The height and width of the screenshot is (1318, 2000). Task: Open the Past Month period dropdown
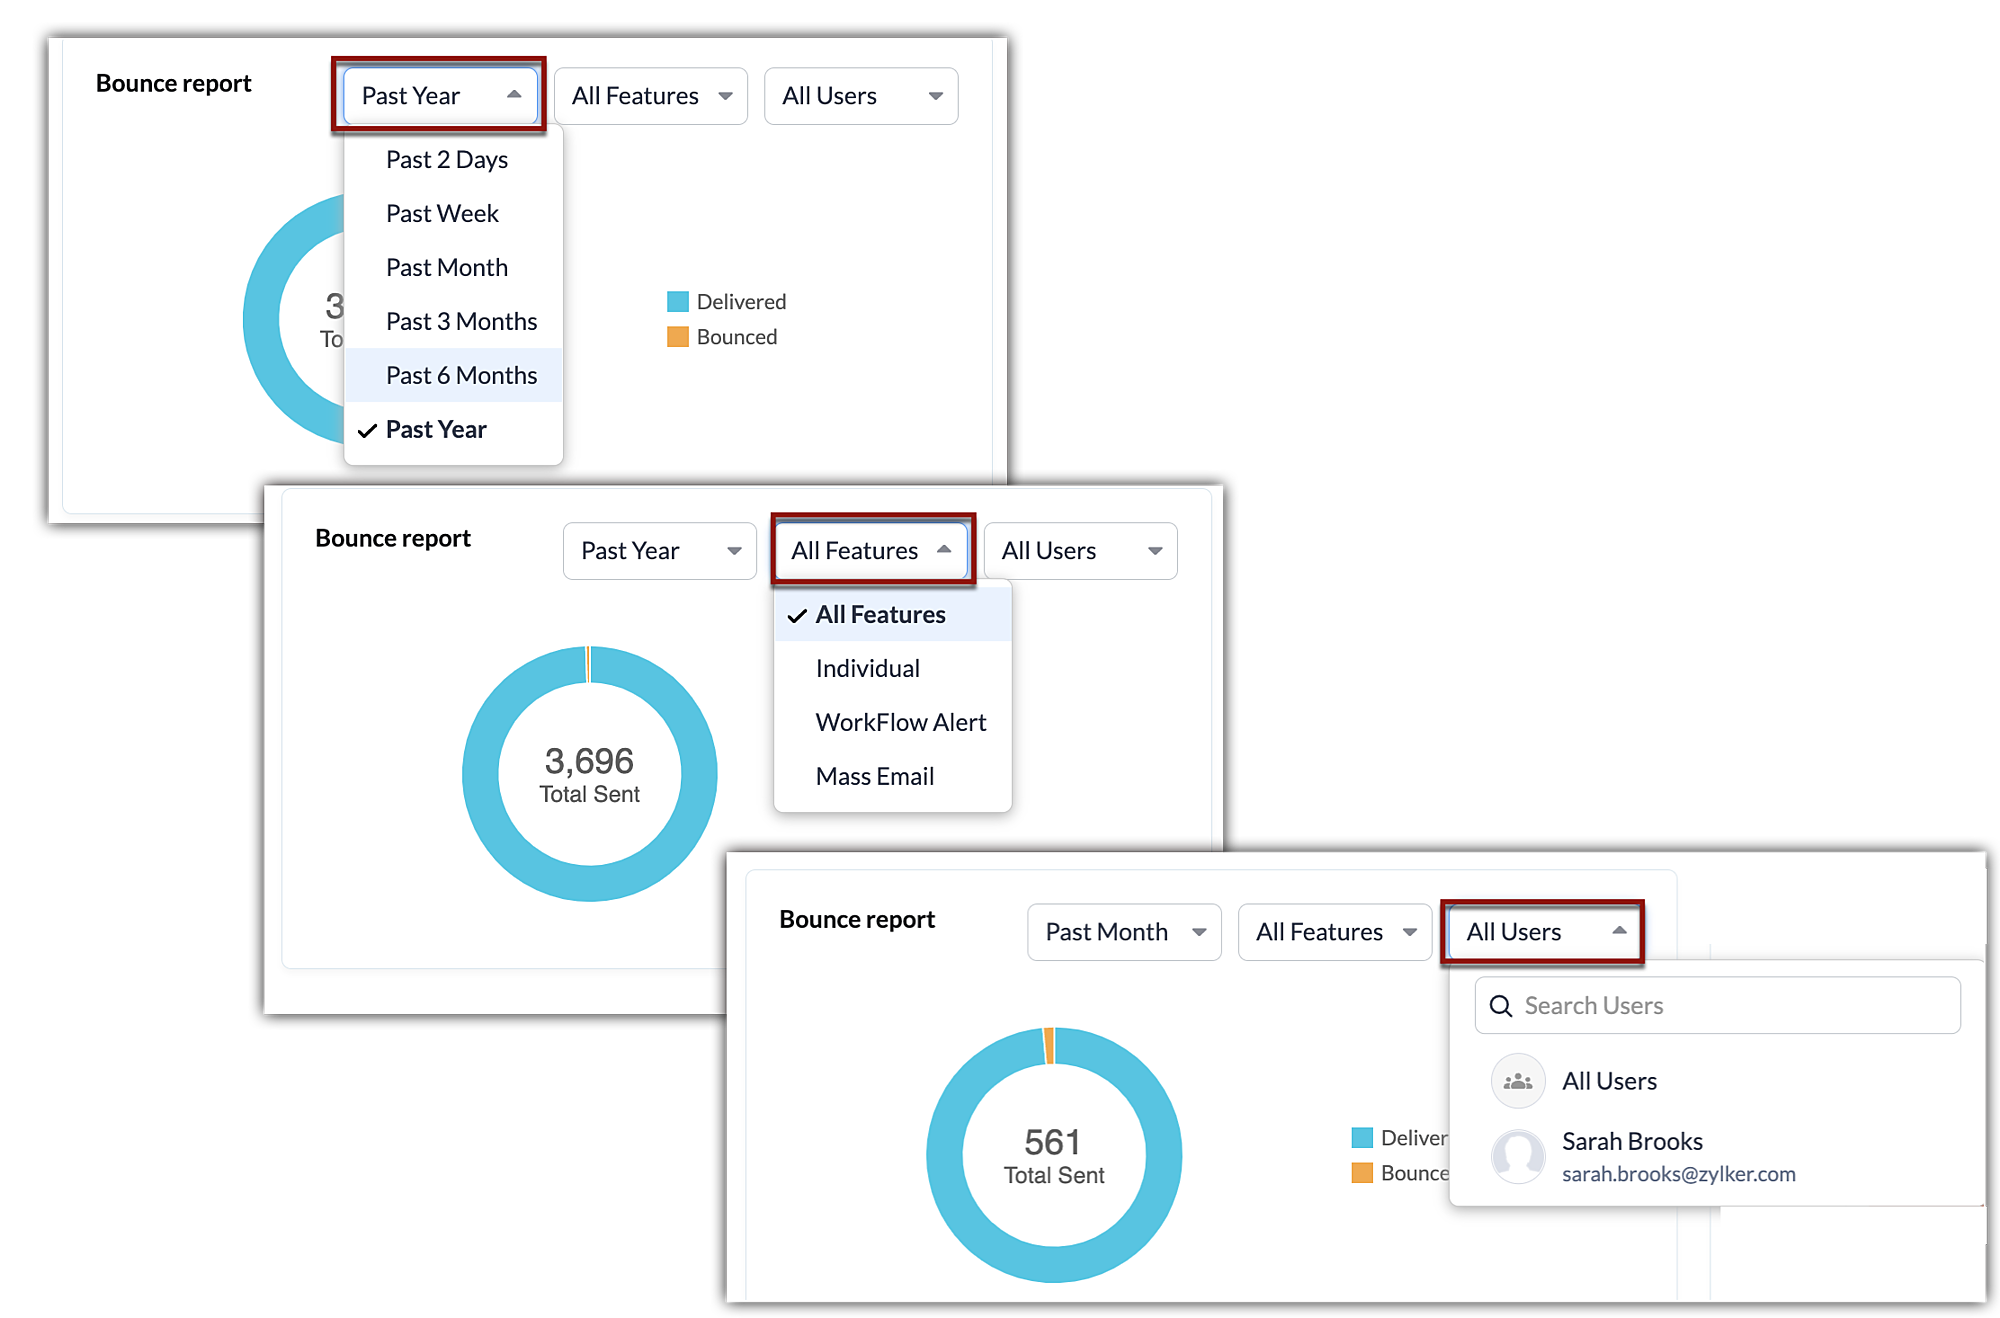point(1123,932)
